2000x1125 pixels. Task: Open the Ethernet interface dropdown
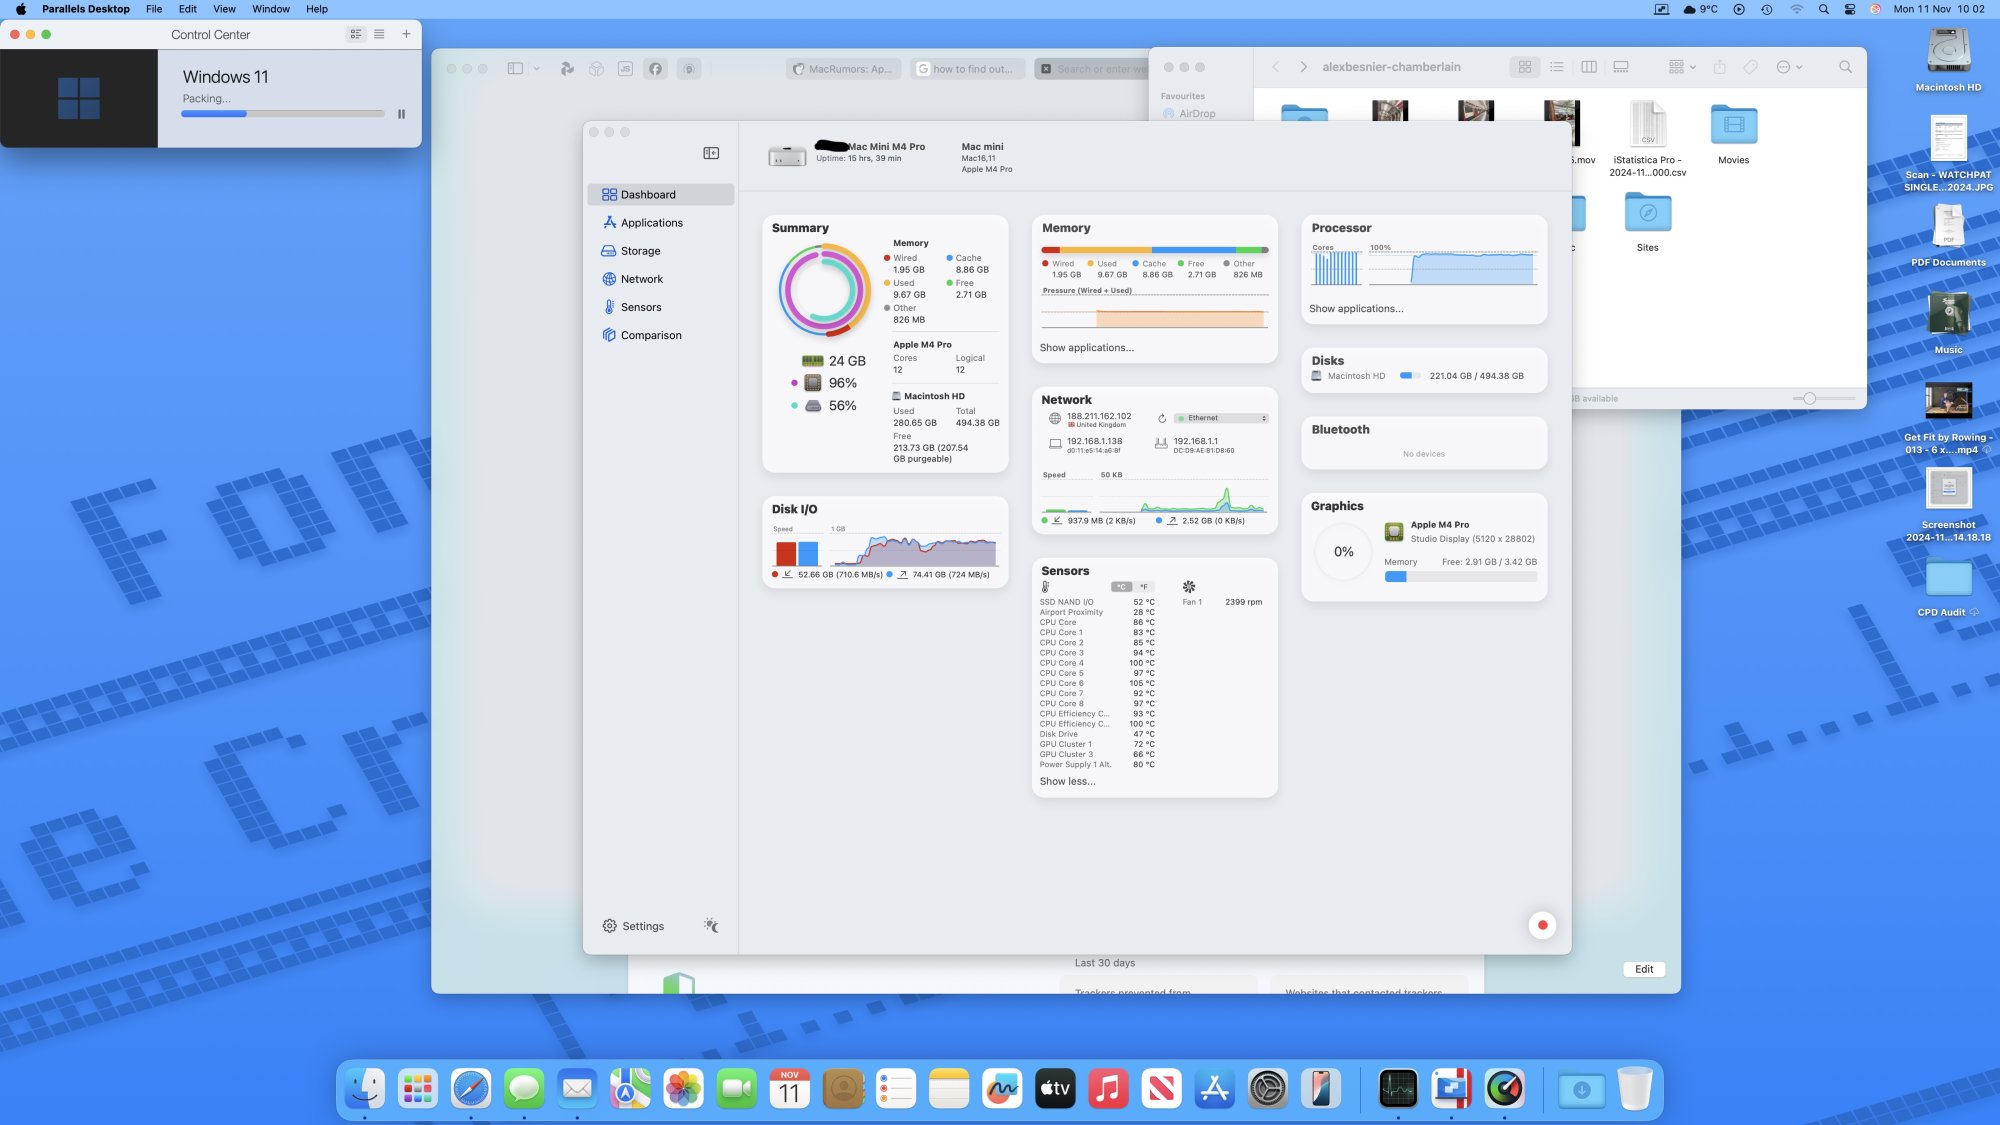coord(1221,418)
